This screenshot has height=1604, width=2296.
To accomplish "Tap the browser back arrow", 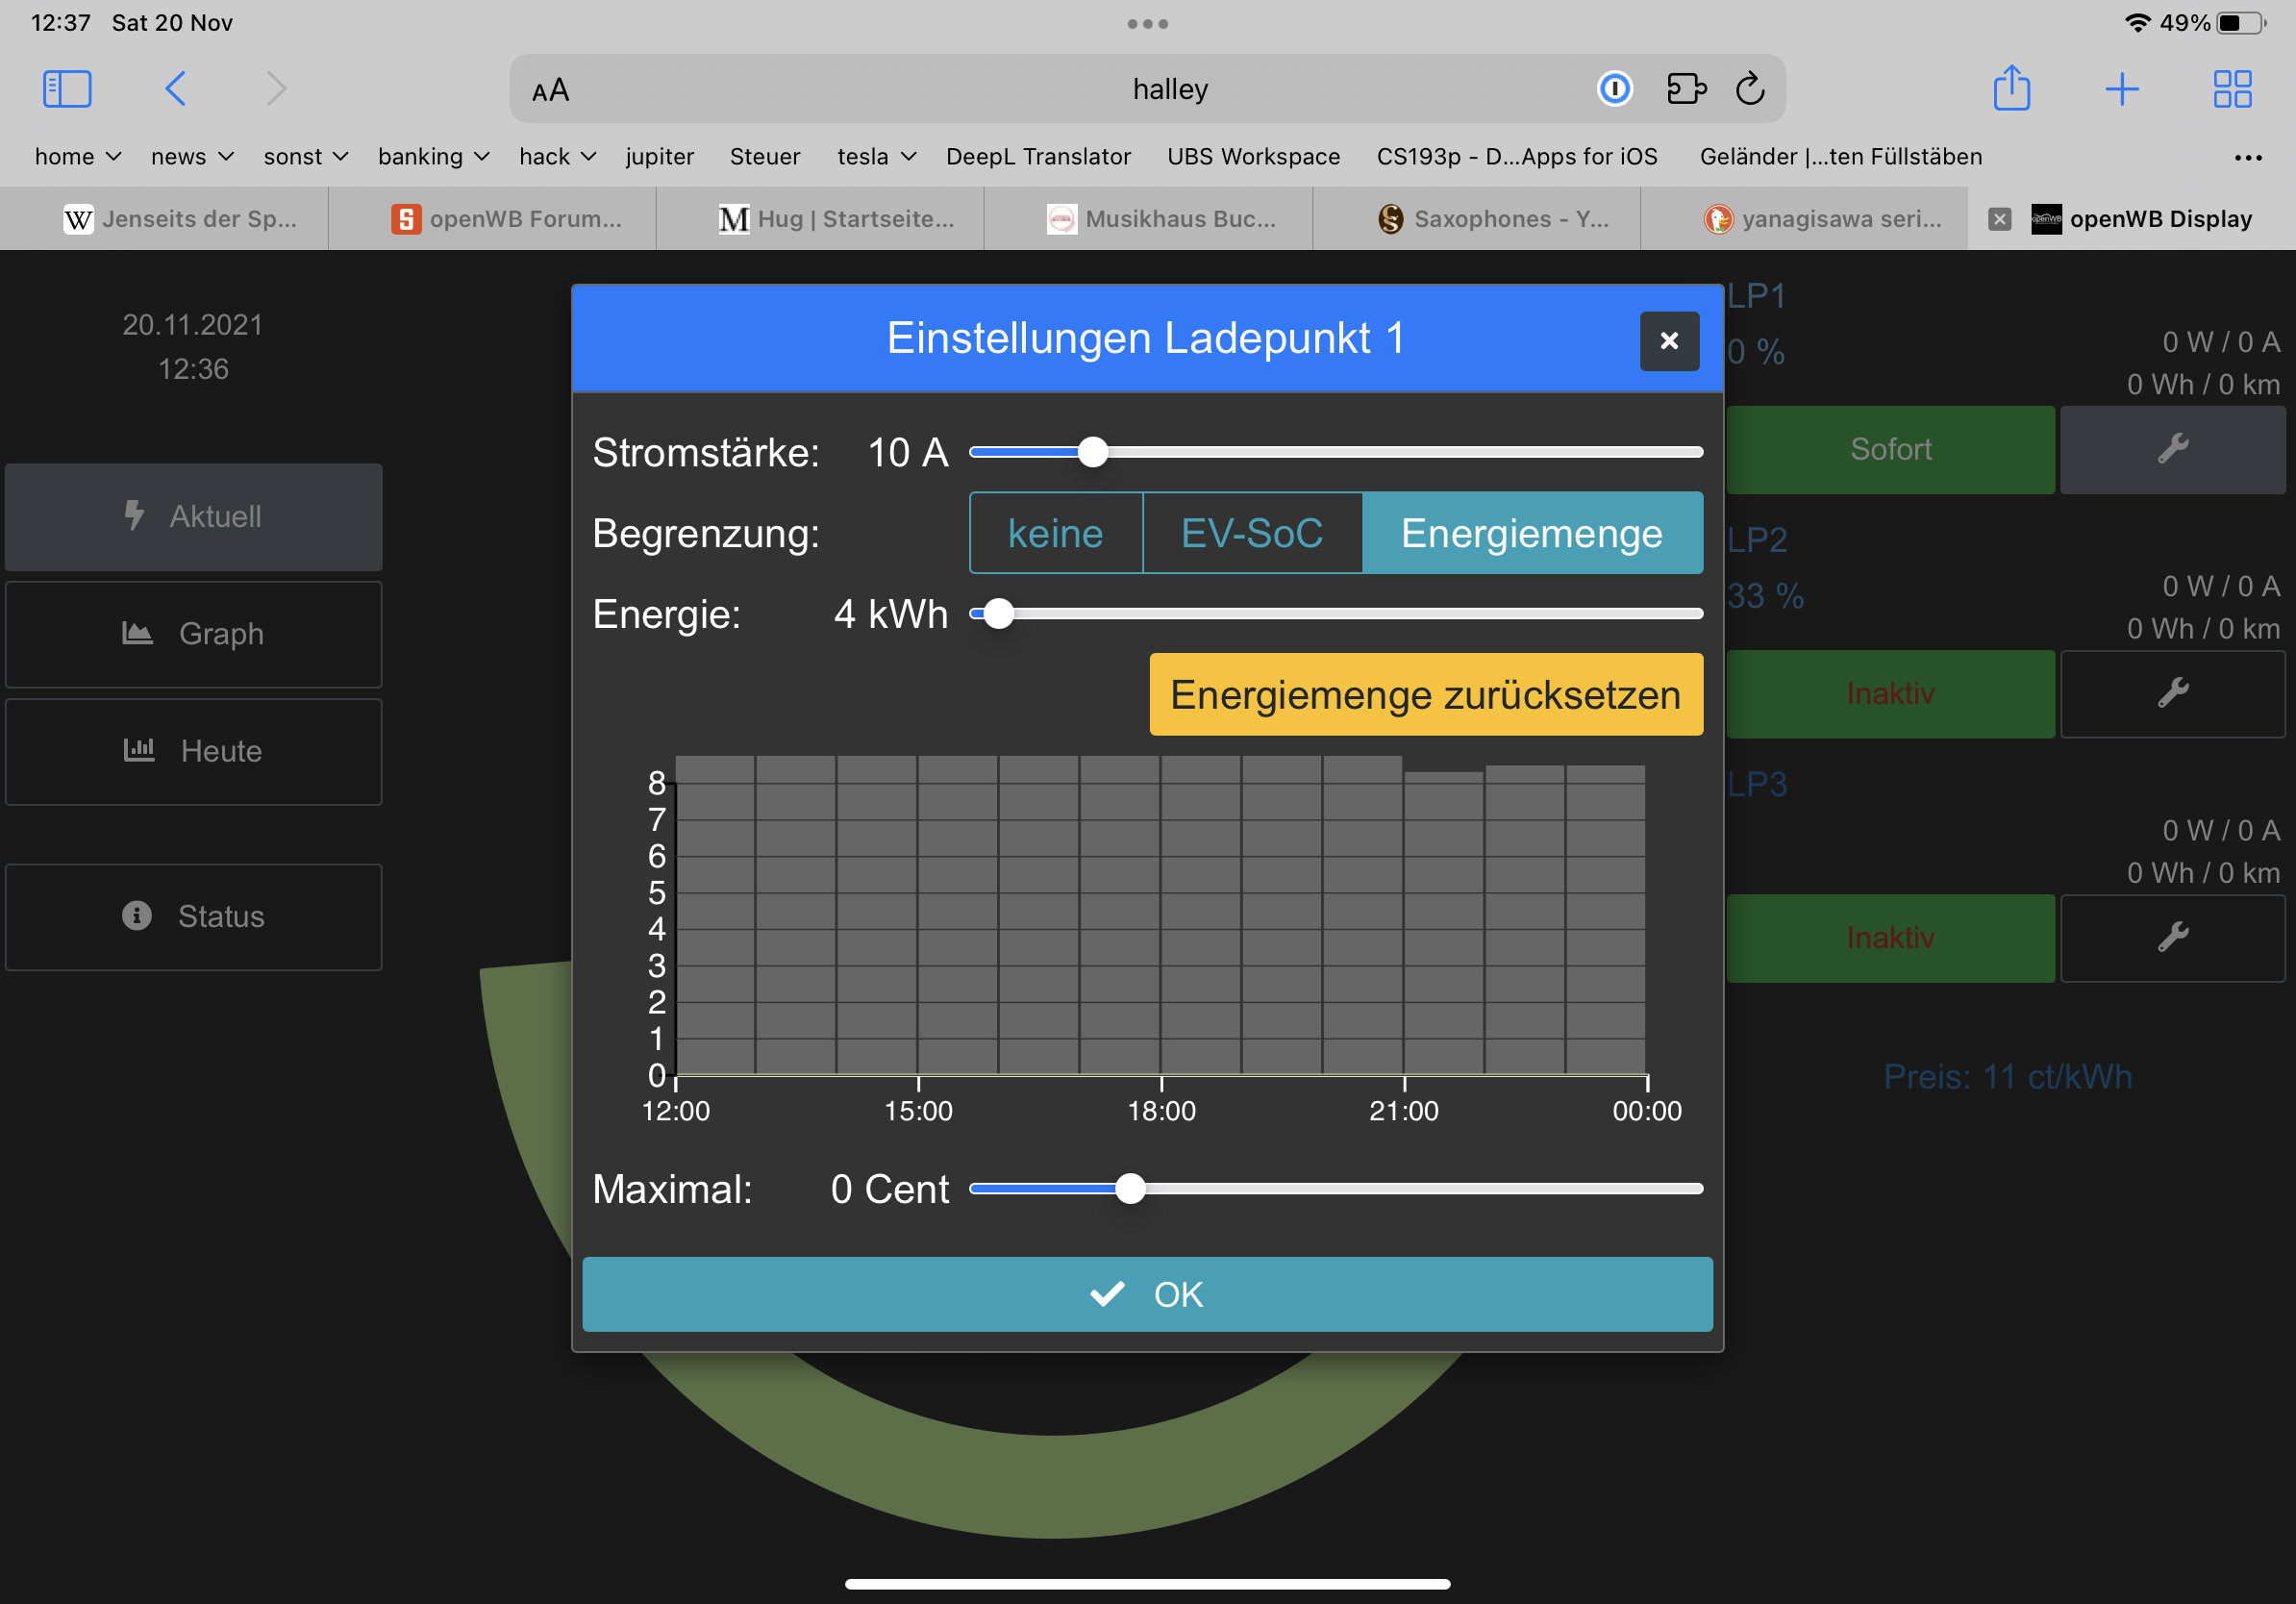I will pos(175,89).
